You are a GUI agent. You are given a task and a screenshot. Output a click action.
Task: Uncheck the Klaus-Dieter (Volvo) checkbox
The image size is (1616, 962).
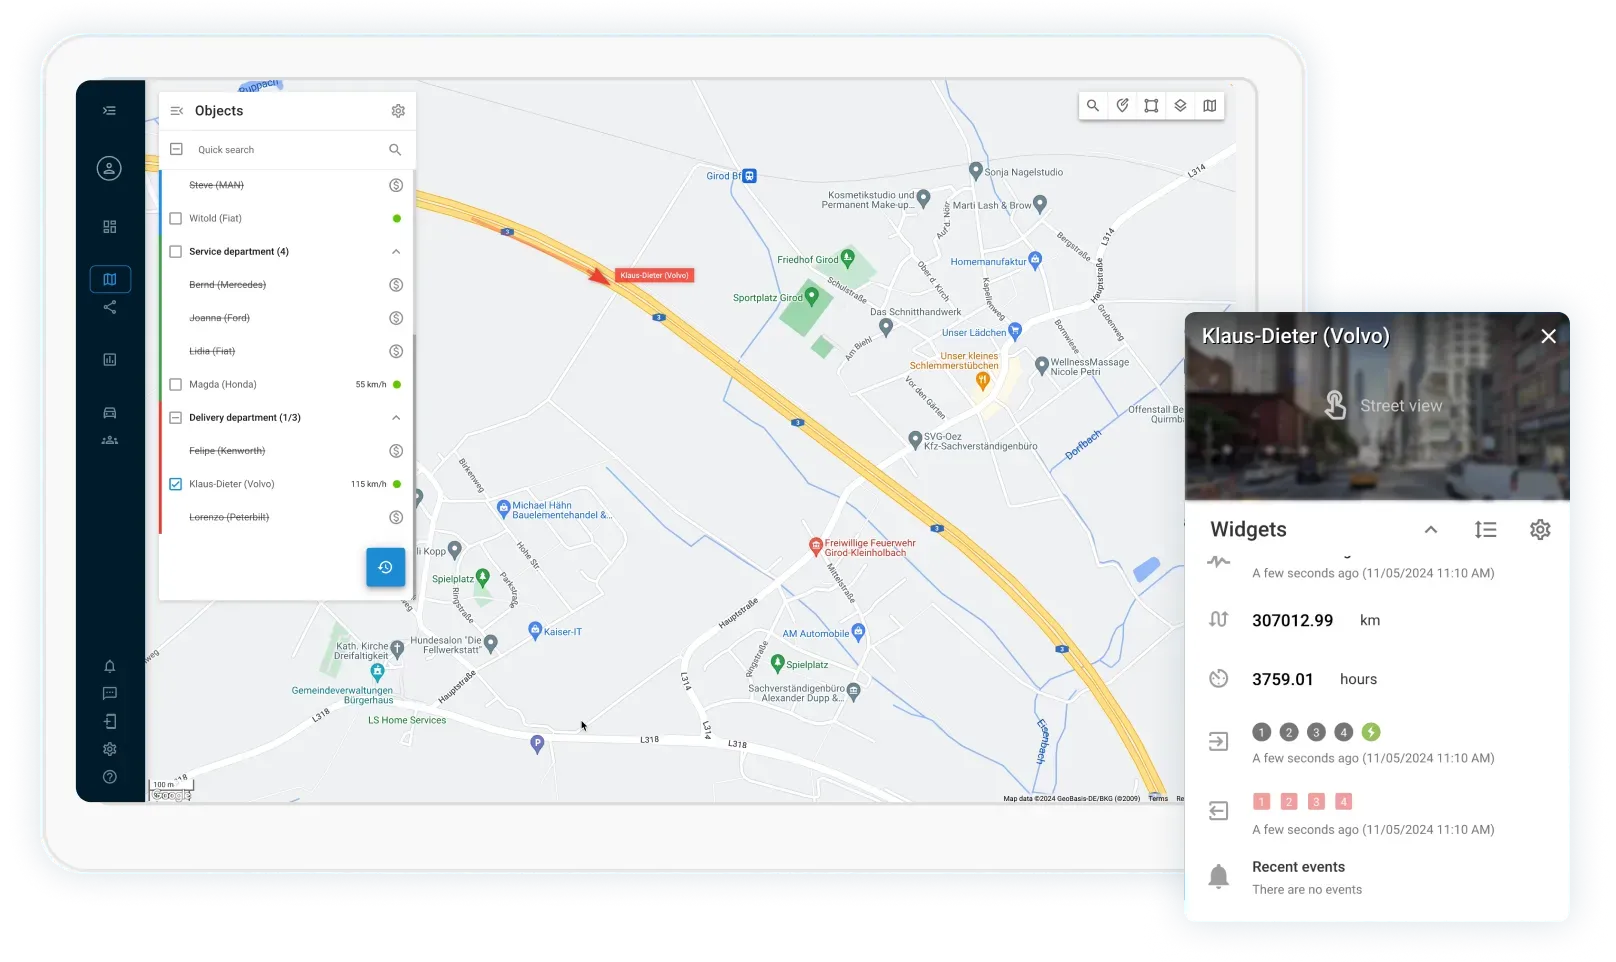click(x=176, y=484)
